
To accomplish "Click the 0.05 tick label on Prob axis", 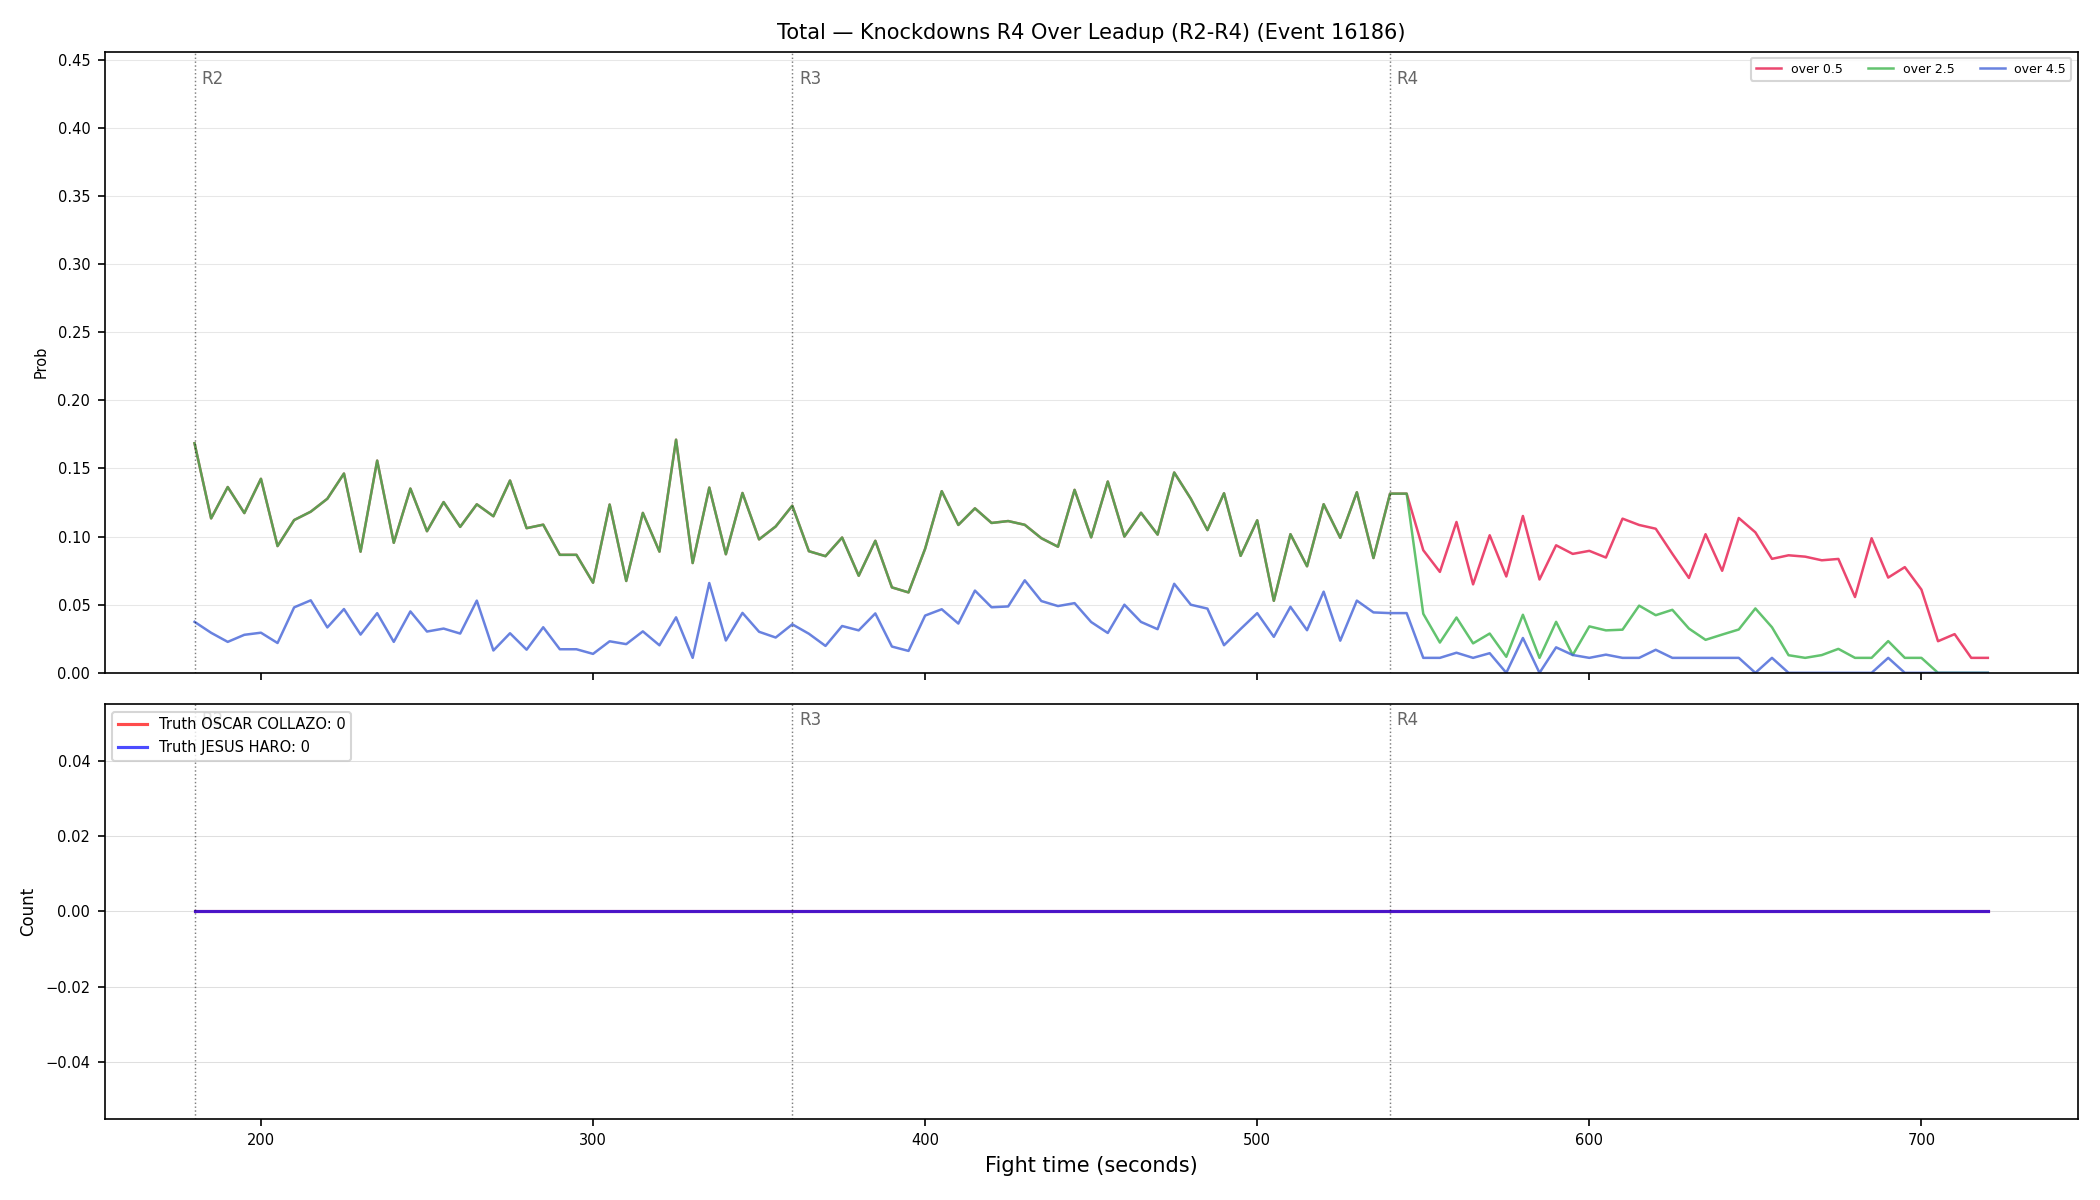I will point(74,605).
